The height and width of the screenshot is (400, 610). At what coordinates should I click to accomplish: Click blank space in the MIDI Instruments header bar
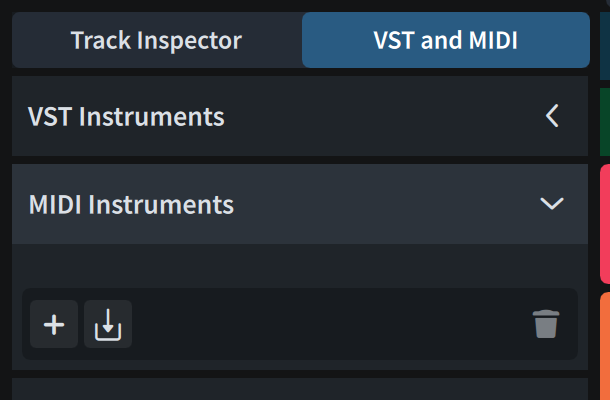pyautogui.click(x=390, y=205)
